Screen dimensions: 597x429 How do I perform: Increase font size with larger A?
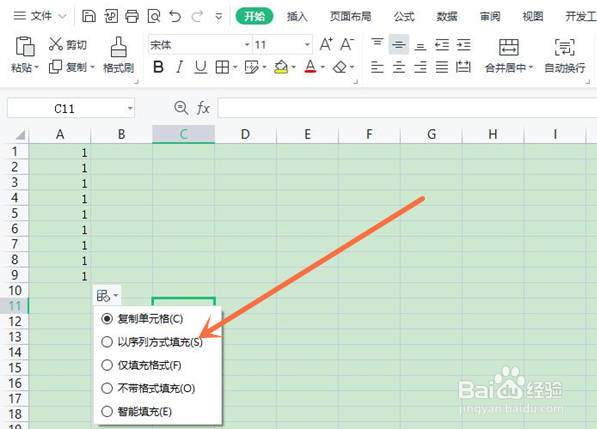point(326,45)
